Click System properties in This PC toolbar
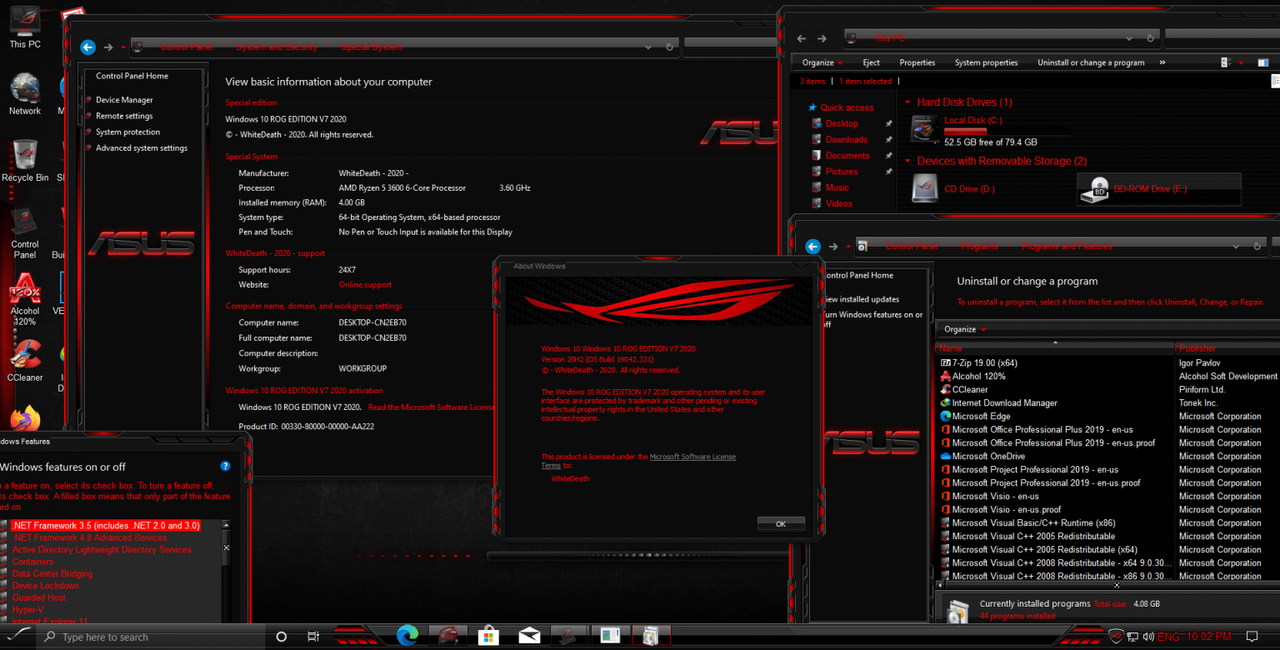 [x=986, y=62]
